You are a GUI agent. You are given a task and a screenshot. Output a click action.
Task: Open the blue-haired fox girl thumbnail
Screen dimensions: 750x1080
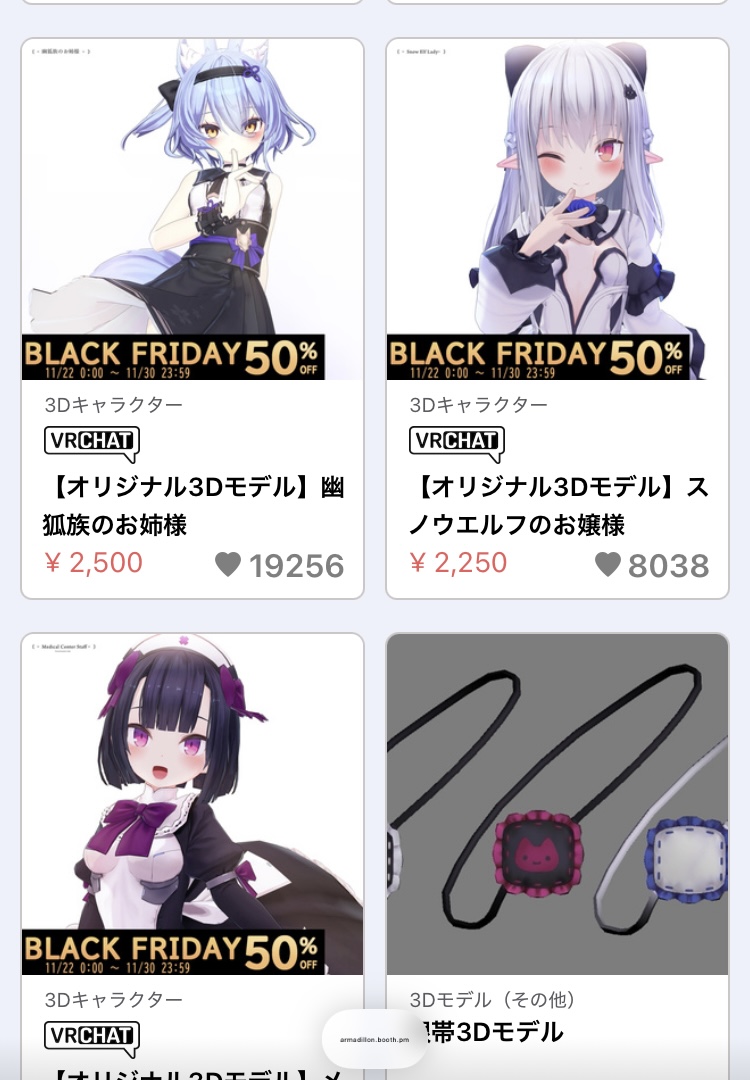pyautogui.click(x=192, y=209)
